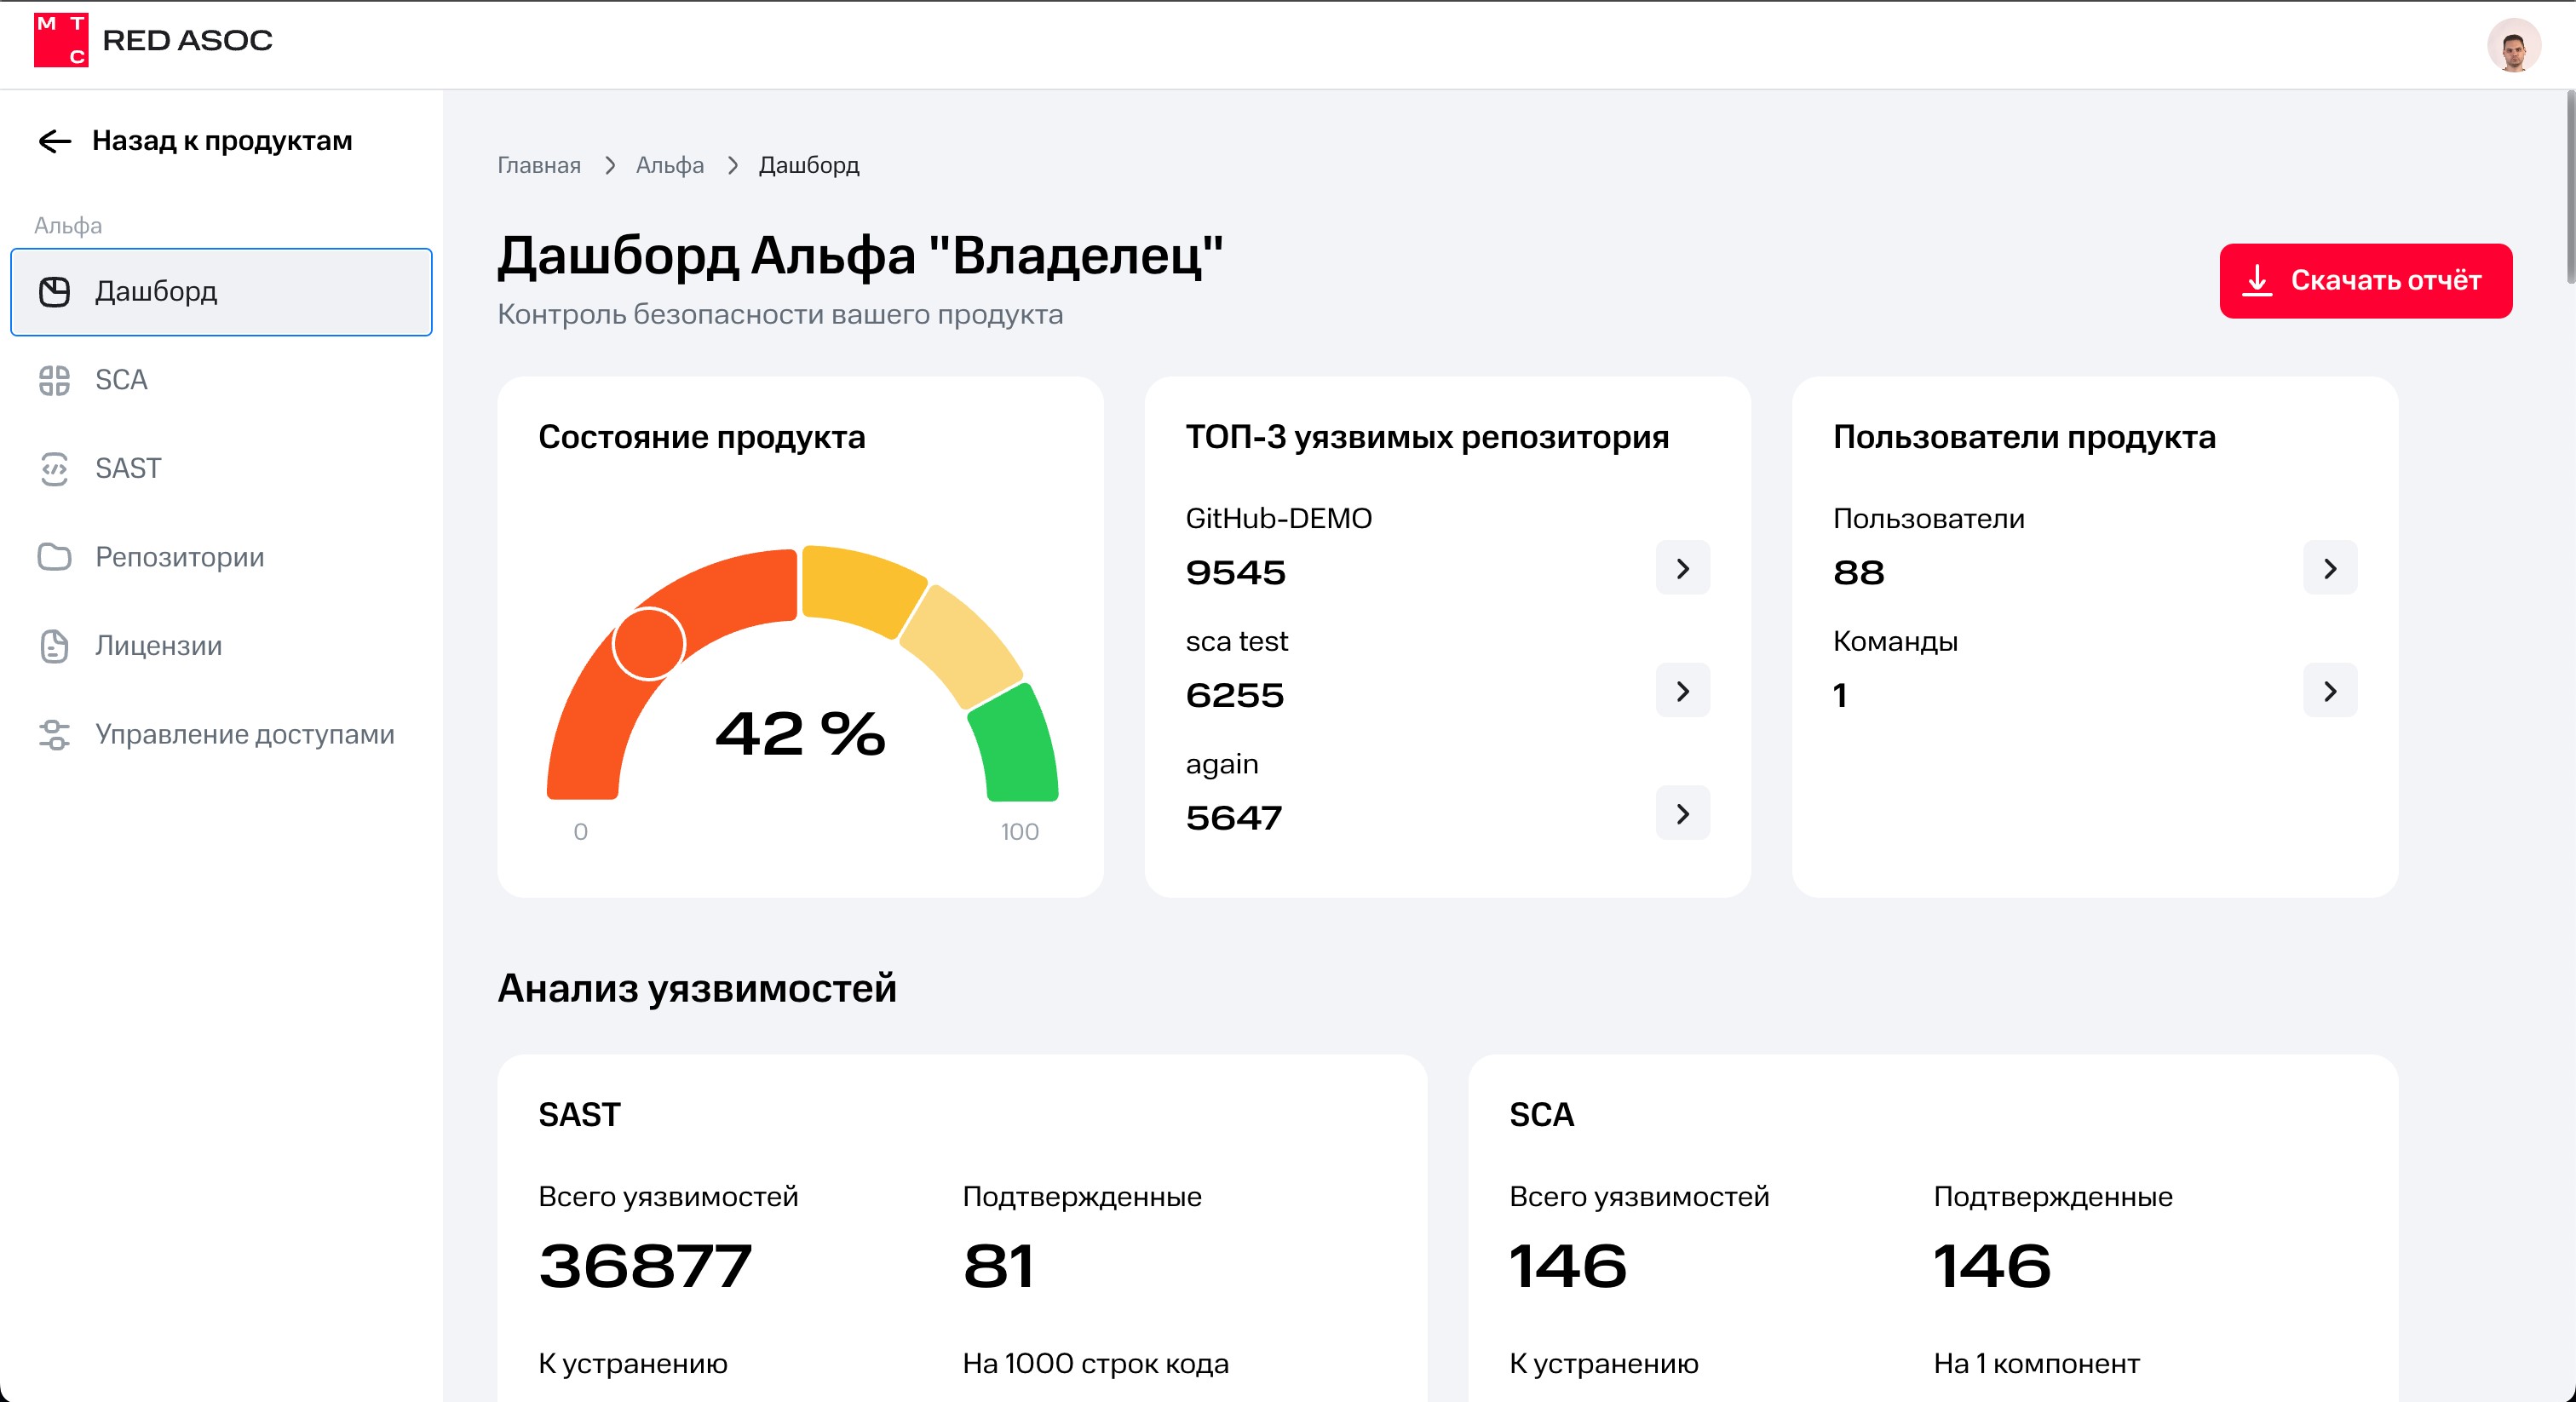Go to Главная breadcrumb link
This screenshot has width=2576, height=1402.
pos(538,165)
